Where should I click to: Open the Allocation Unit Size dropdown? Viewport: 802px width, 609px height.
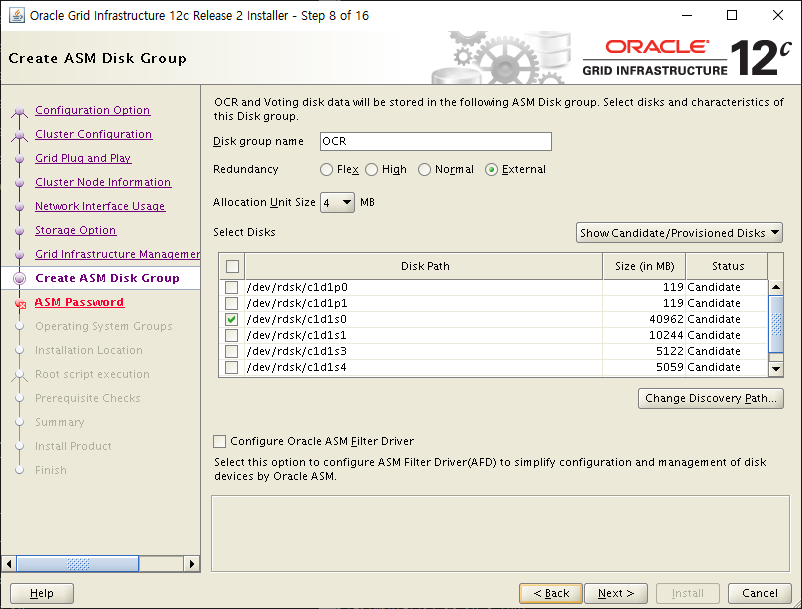coord(337,202)
